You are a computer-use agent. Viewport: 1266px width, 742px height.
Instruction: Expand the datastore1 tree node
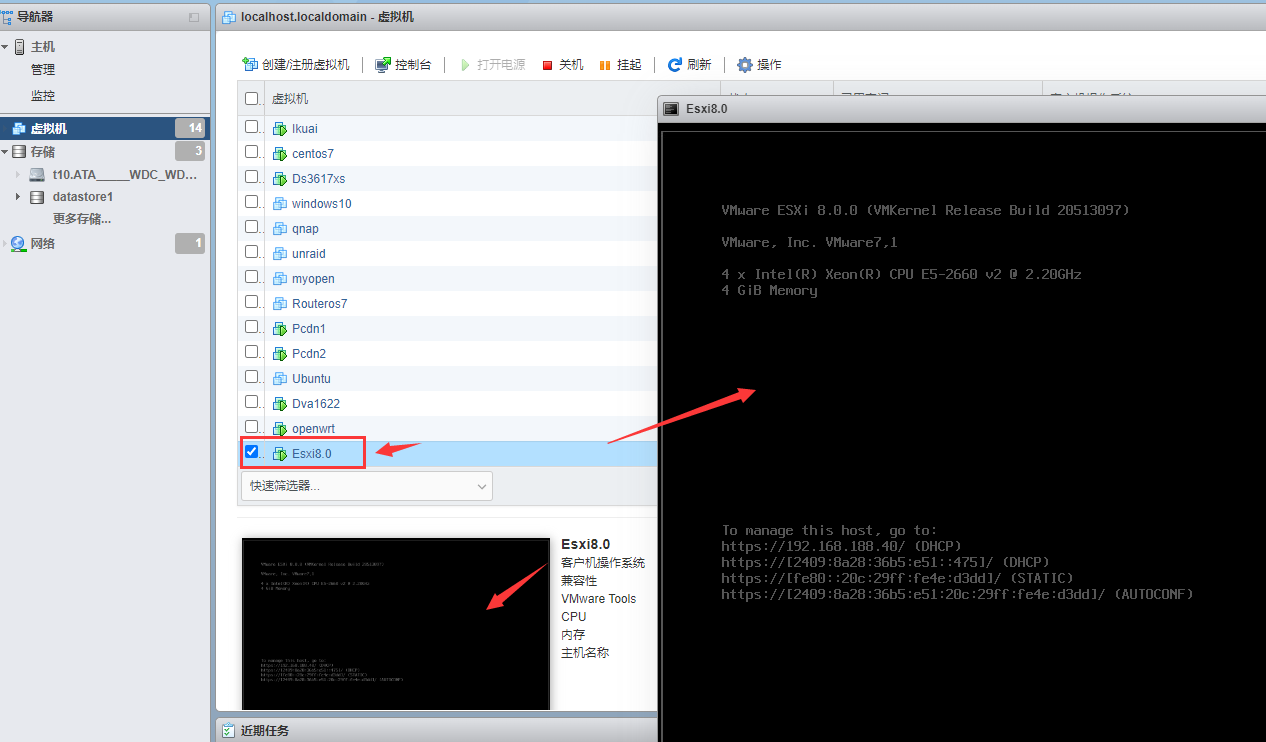coord(18,197)
